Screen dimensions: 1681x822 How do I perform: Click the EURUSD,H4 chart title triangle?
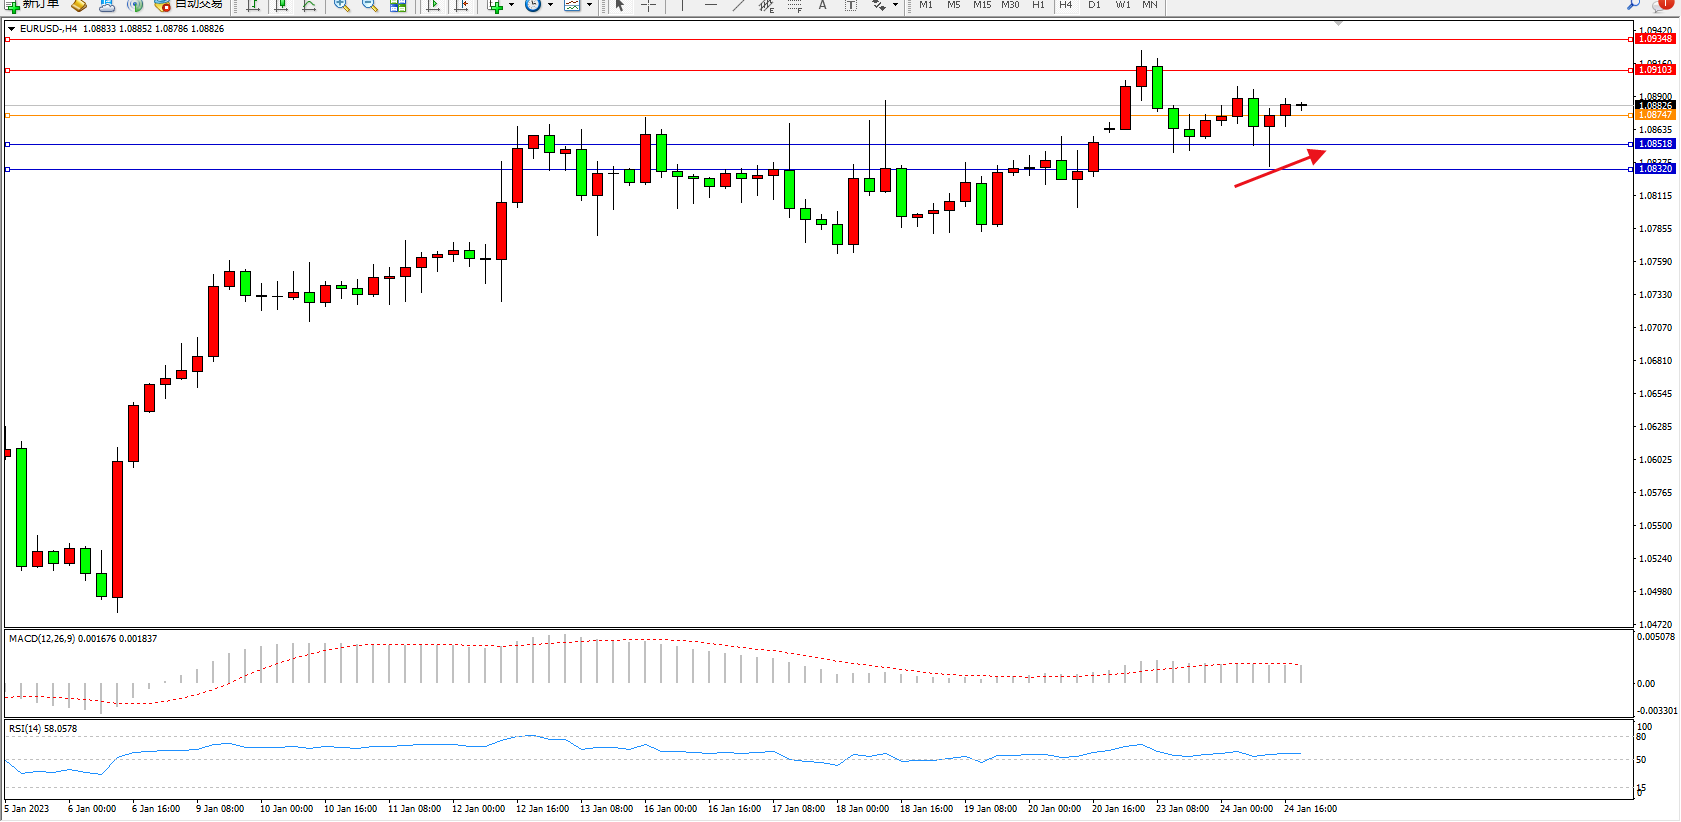click(11, 29)
